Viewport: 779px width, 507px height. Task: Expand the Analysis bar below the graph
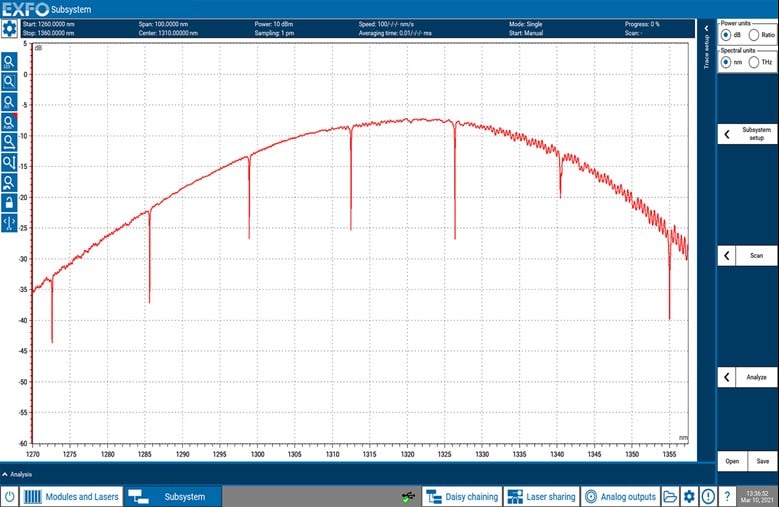click(18, 474)
